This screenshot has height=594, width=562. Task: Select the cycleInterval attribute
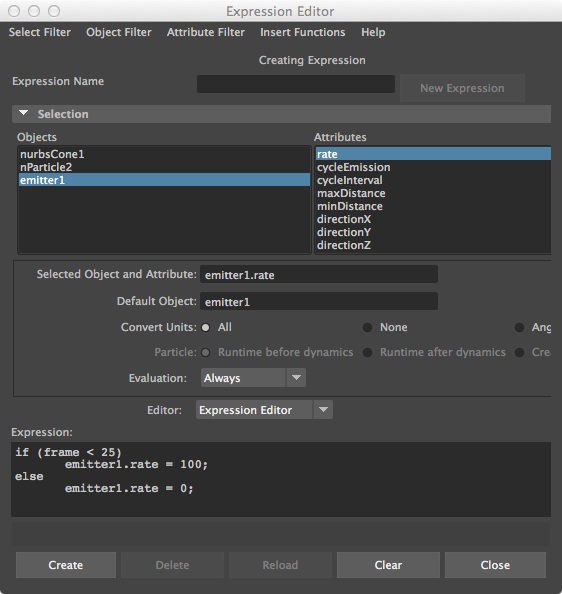433,180
